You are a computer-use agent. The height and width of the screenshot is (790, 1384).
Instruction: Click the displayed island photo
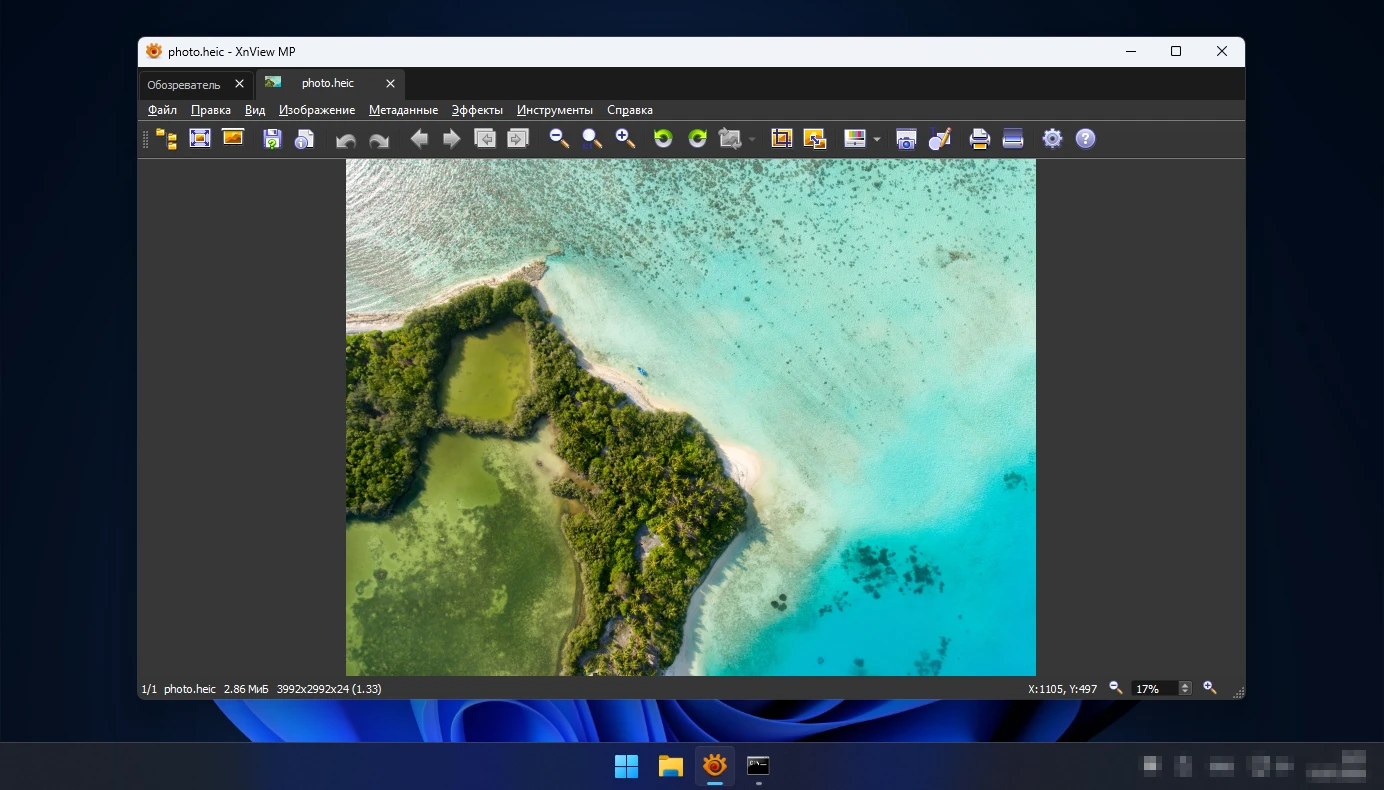point(691,417)
